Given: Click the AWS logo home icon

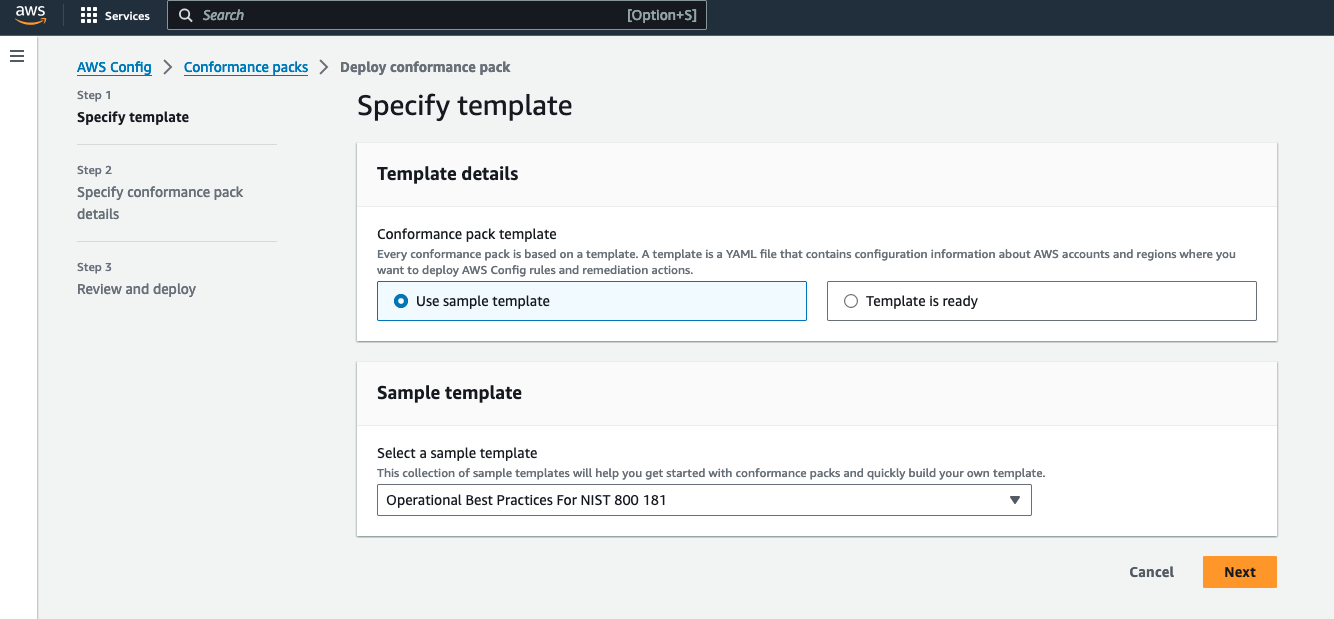Looking at the screenshot, I should tap(30, 16).
